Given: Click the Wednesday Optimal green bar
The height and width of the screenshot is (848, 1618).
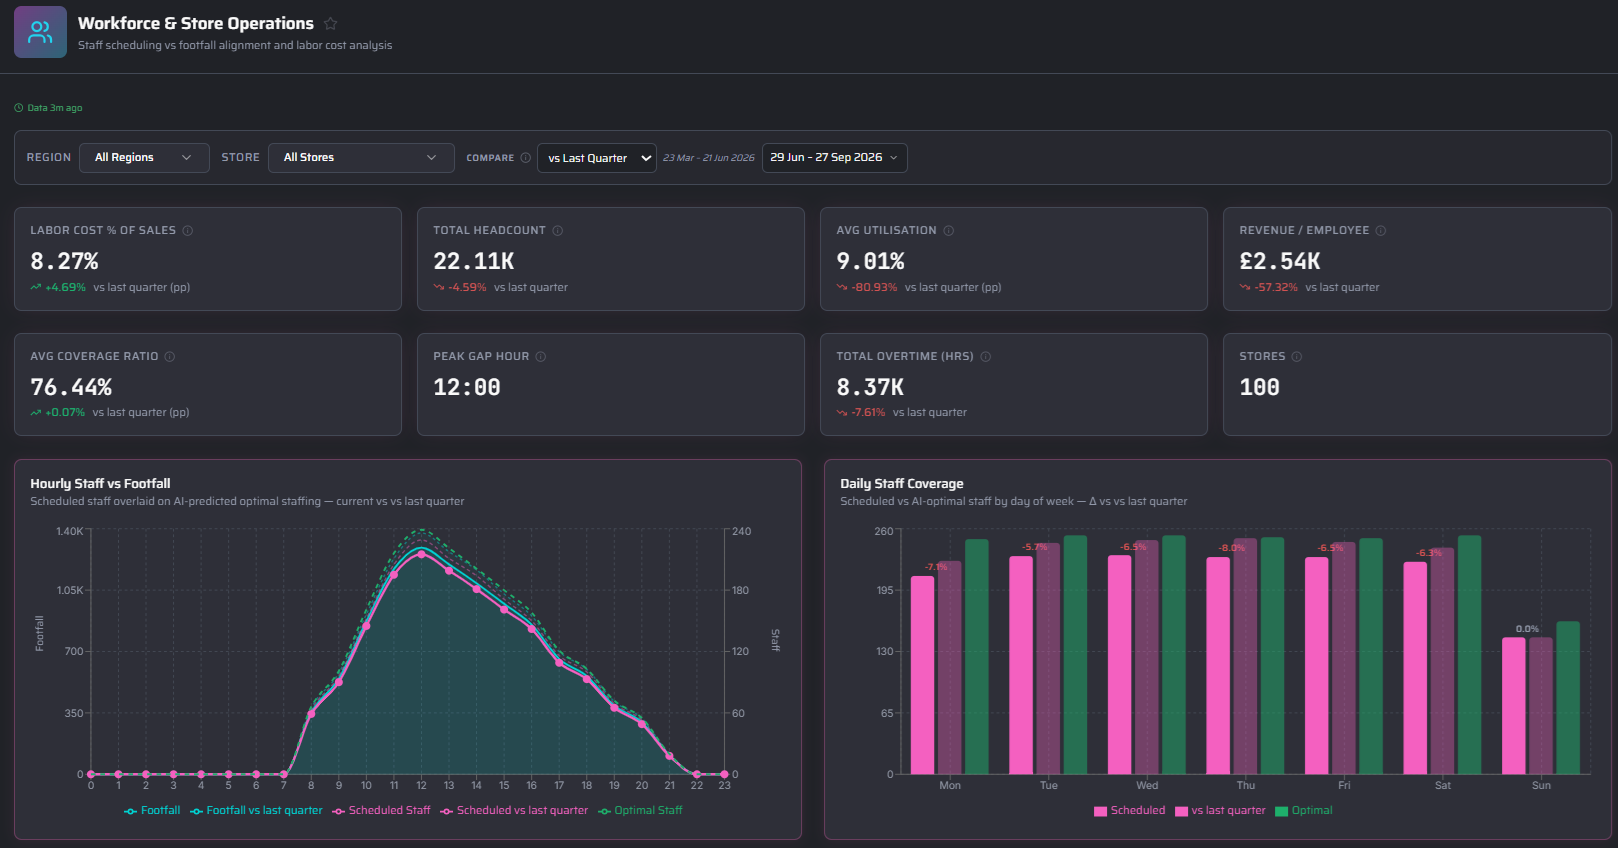Looking at the screenshot, I should (1174, 655).
